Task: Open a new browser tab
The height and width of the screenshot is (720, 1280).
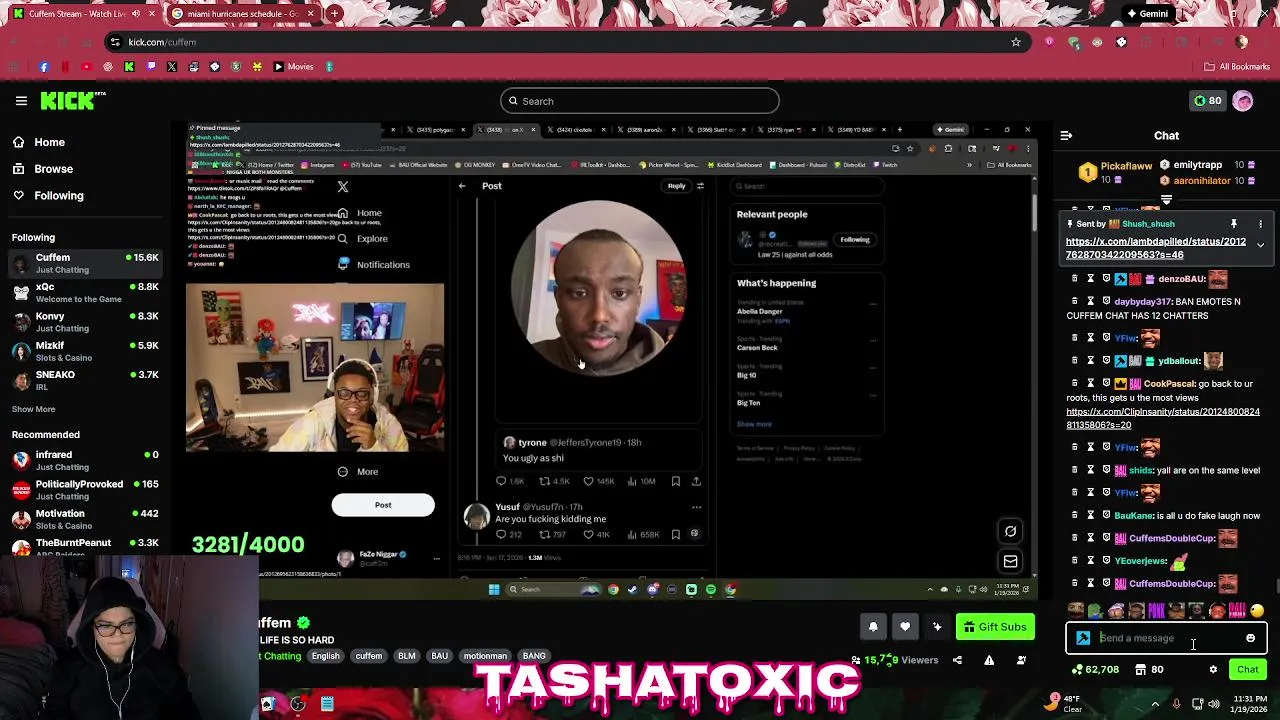Action: click(x=334, y=14)
